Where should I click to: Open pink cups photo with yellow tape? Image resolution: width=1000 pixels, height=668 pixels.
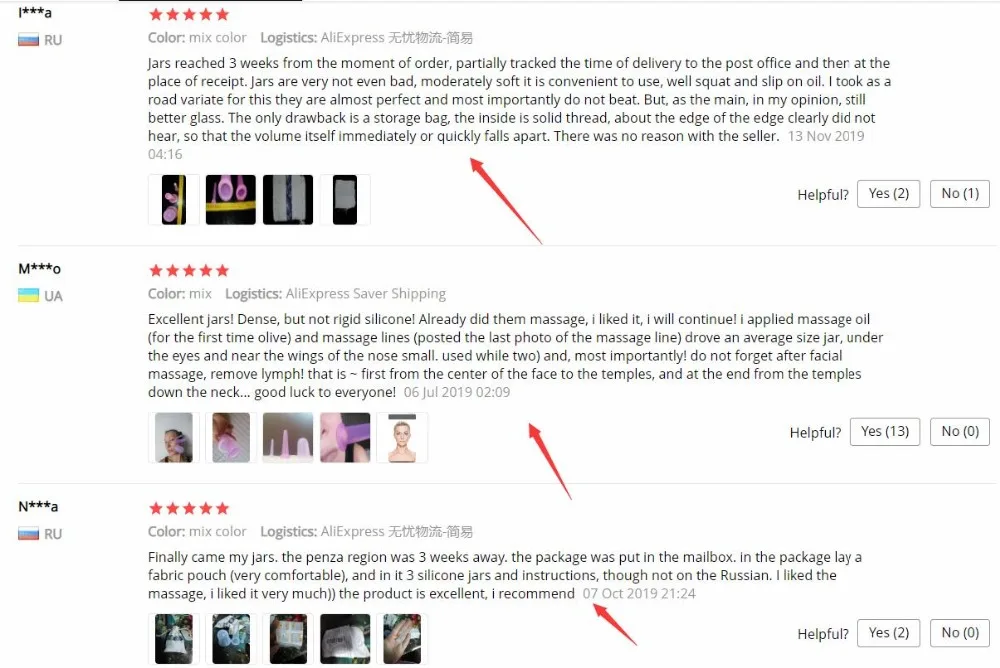tap(230, 200)
